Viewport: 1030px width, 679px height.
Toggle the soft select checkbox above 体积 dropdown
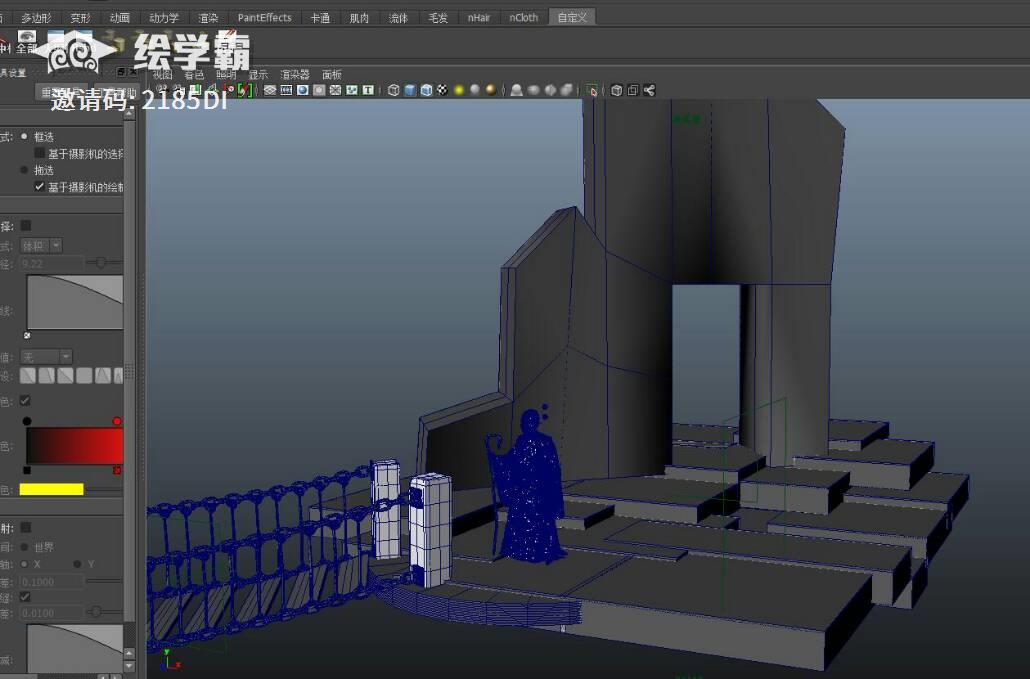(x=26, y=225)
